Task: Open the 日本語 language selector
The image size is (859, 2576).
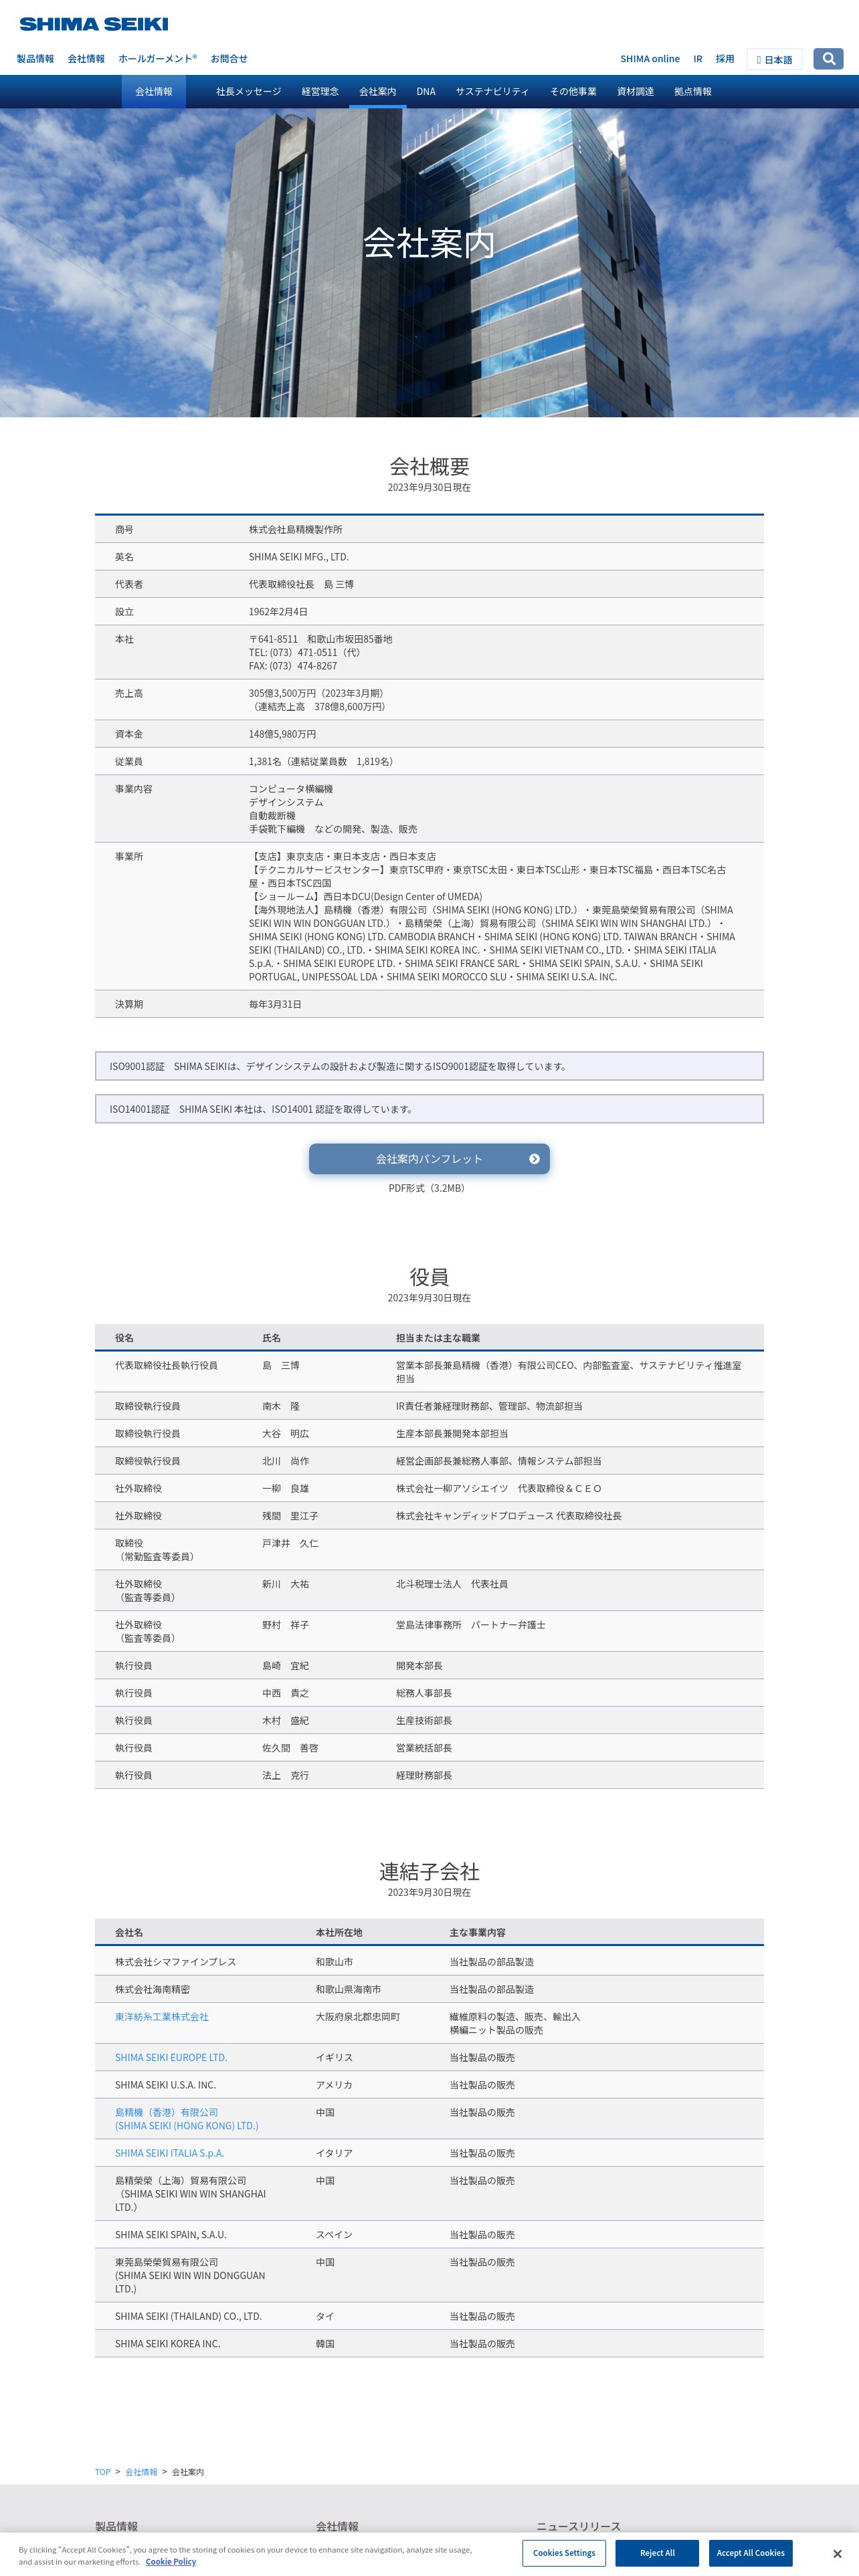Action: coord(774,60)
